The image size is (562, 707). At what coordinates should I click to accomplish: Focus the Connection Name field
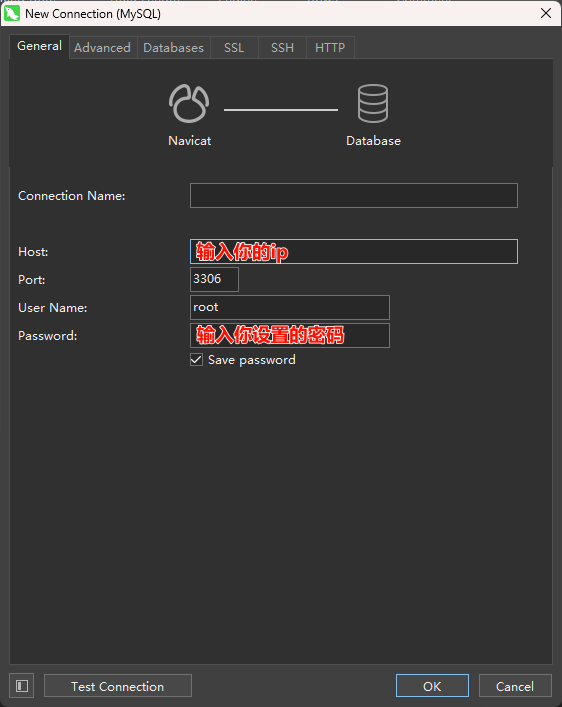tap(354, 195)
